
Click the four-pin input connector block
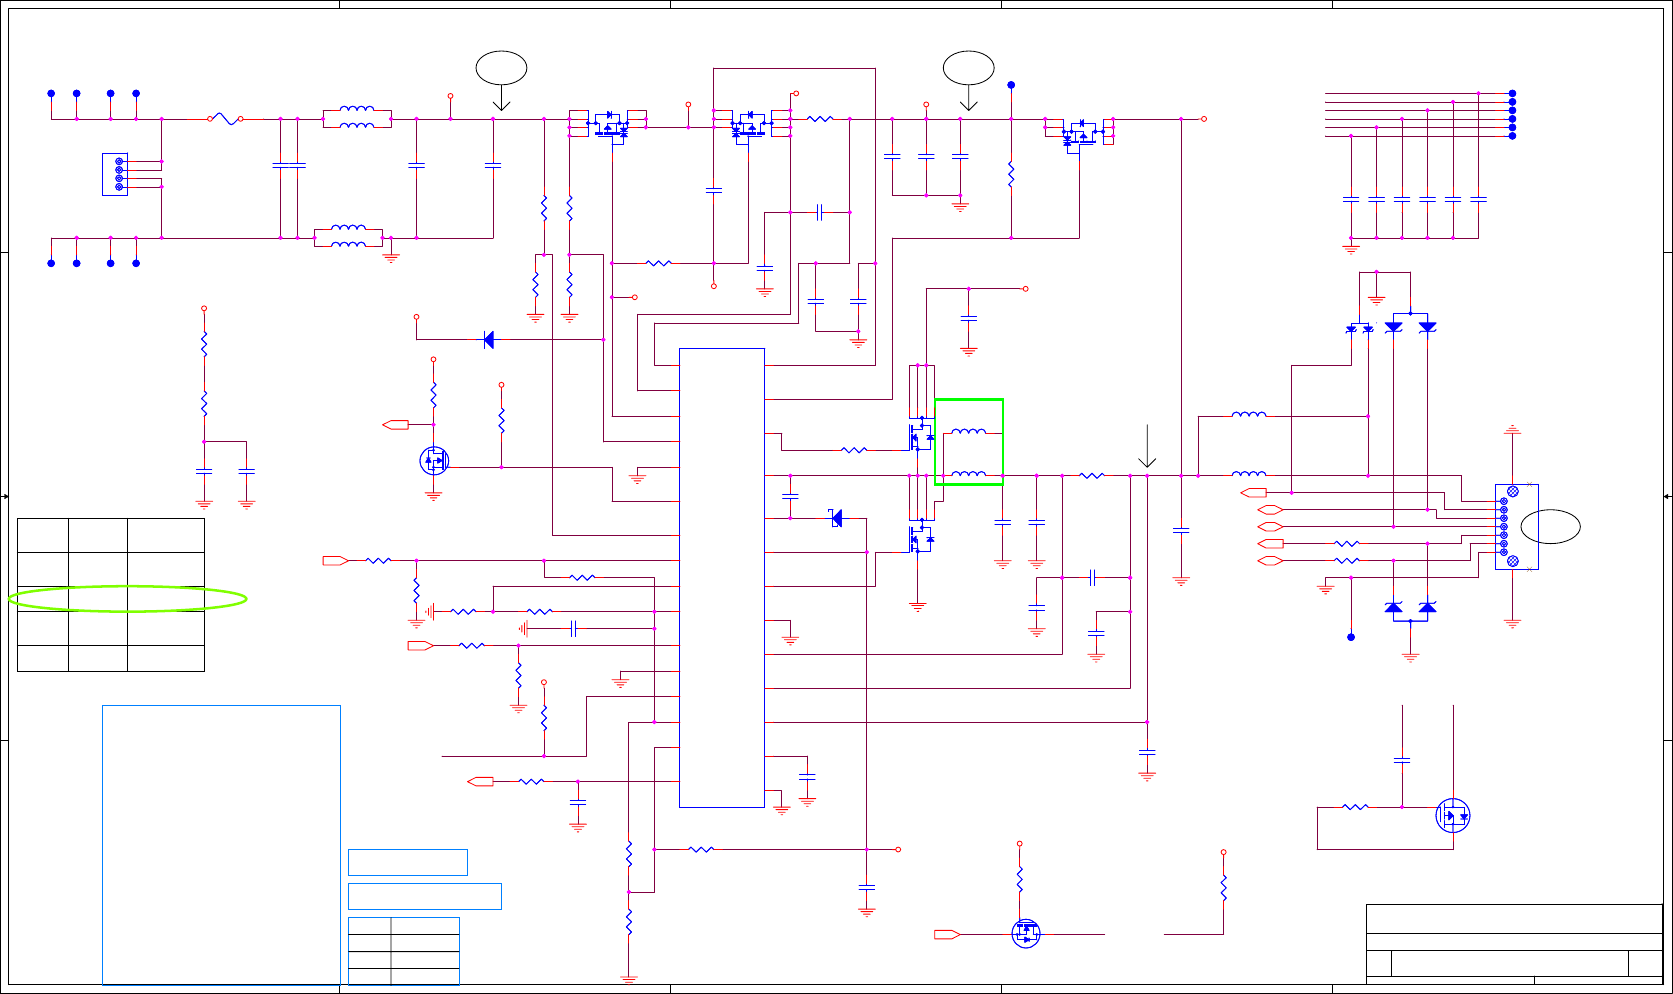(x=115, y=174)
